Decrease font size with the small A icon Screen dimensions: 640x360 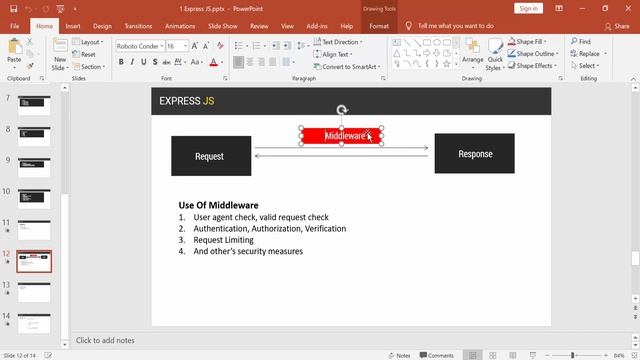[x=206, y=46]
